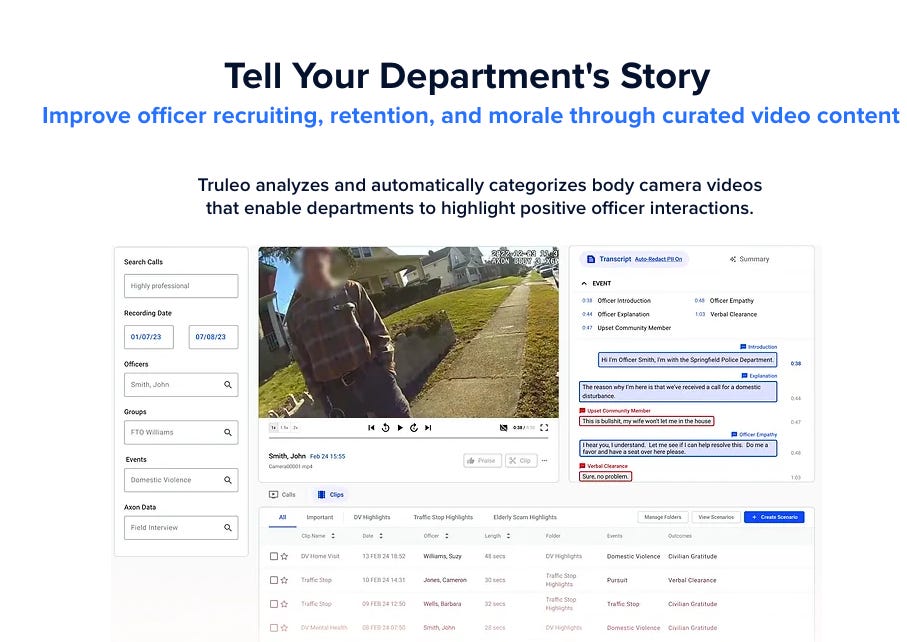Screen dimensions: 907x642
Task: Click the Feb 24 15:55 timestamp
Action: 327,456
